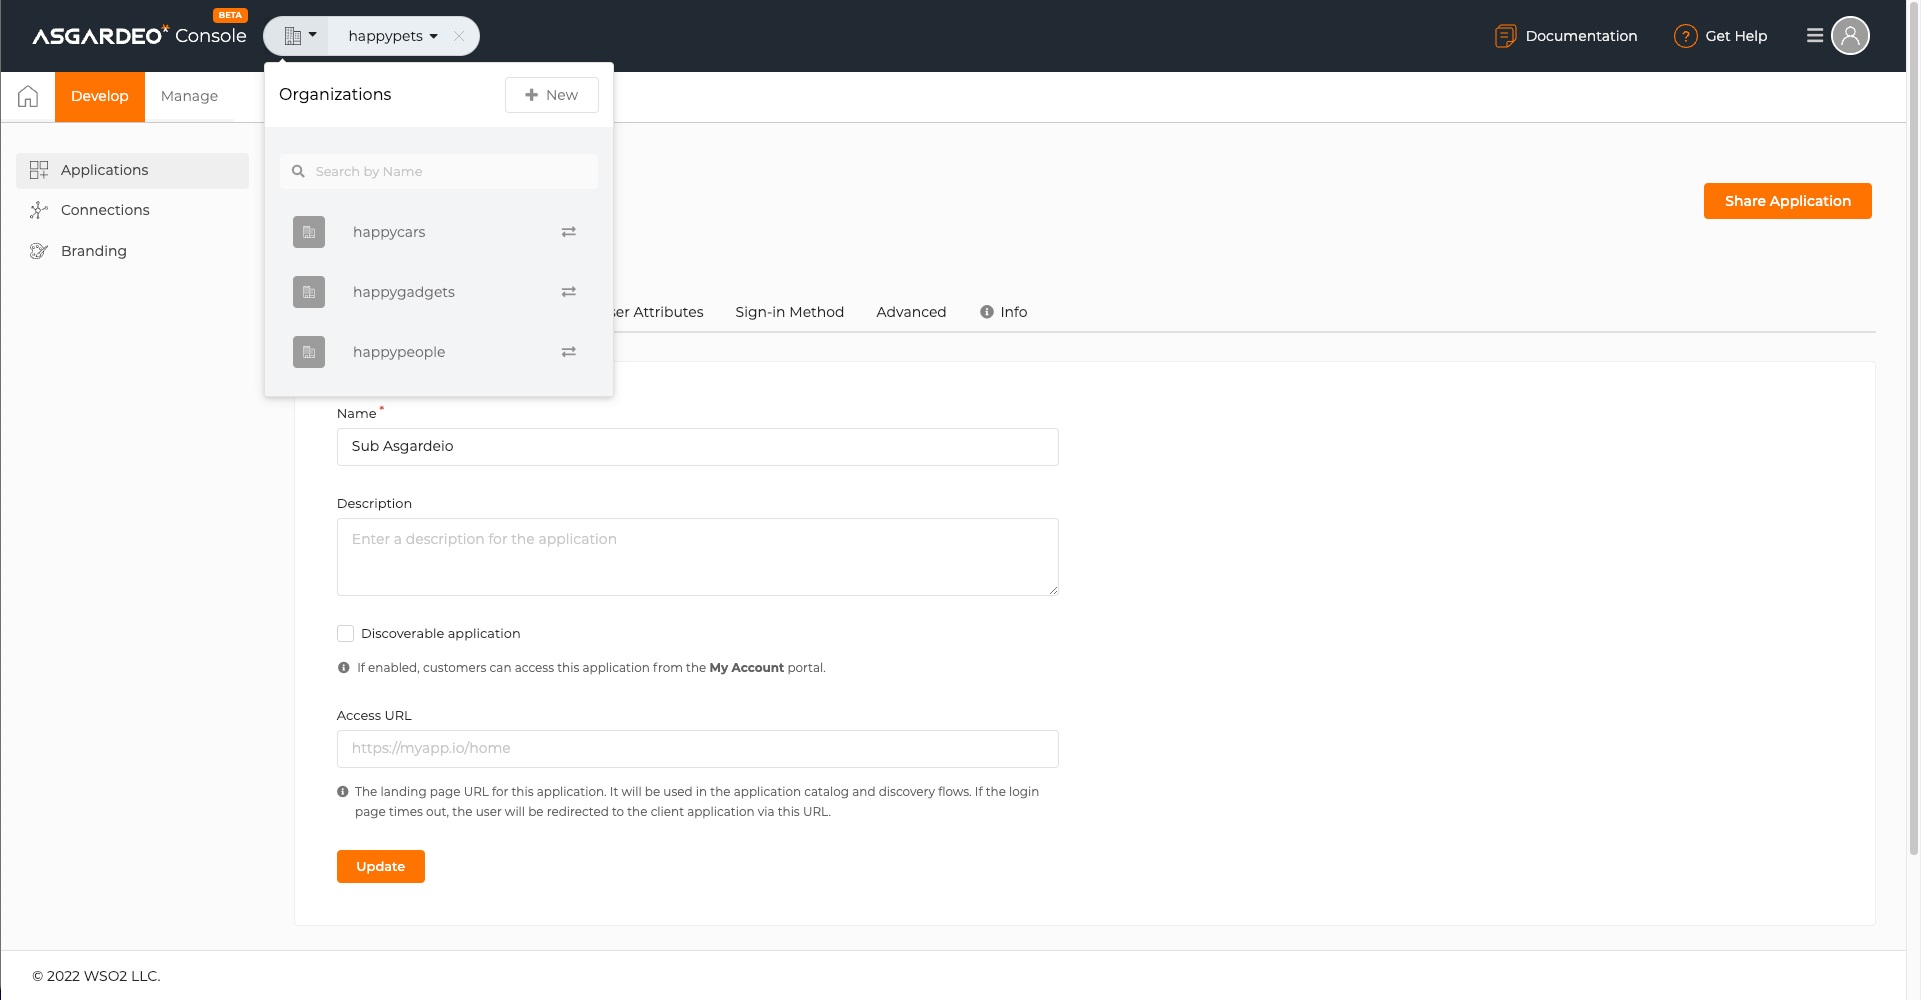Image resolution: width=1921 pixels, height=1000 pixels.
Task: Click the happygadgets building icon
Action: point(309,292)
